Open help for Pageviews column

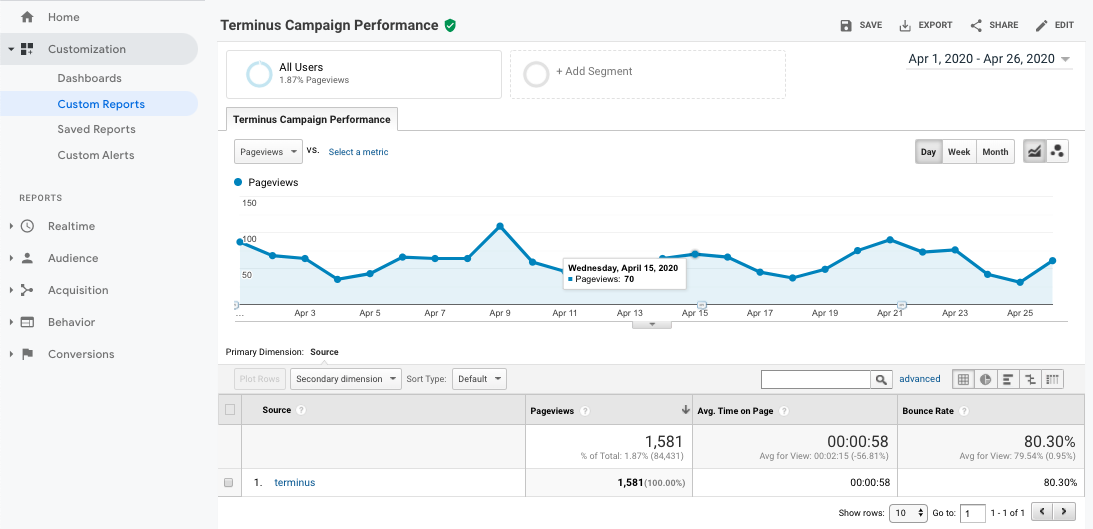[585, 411]
